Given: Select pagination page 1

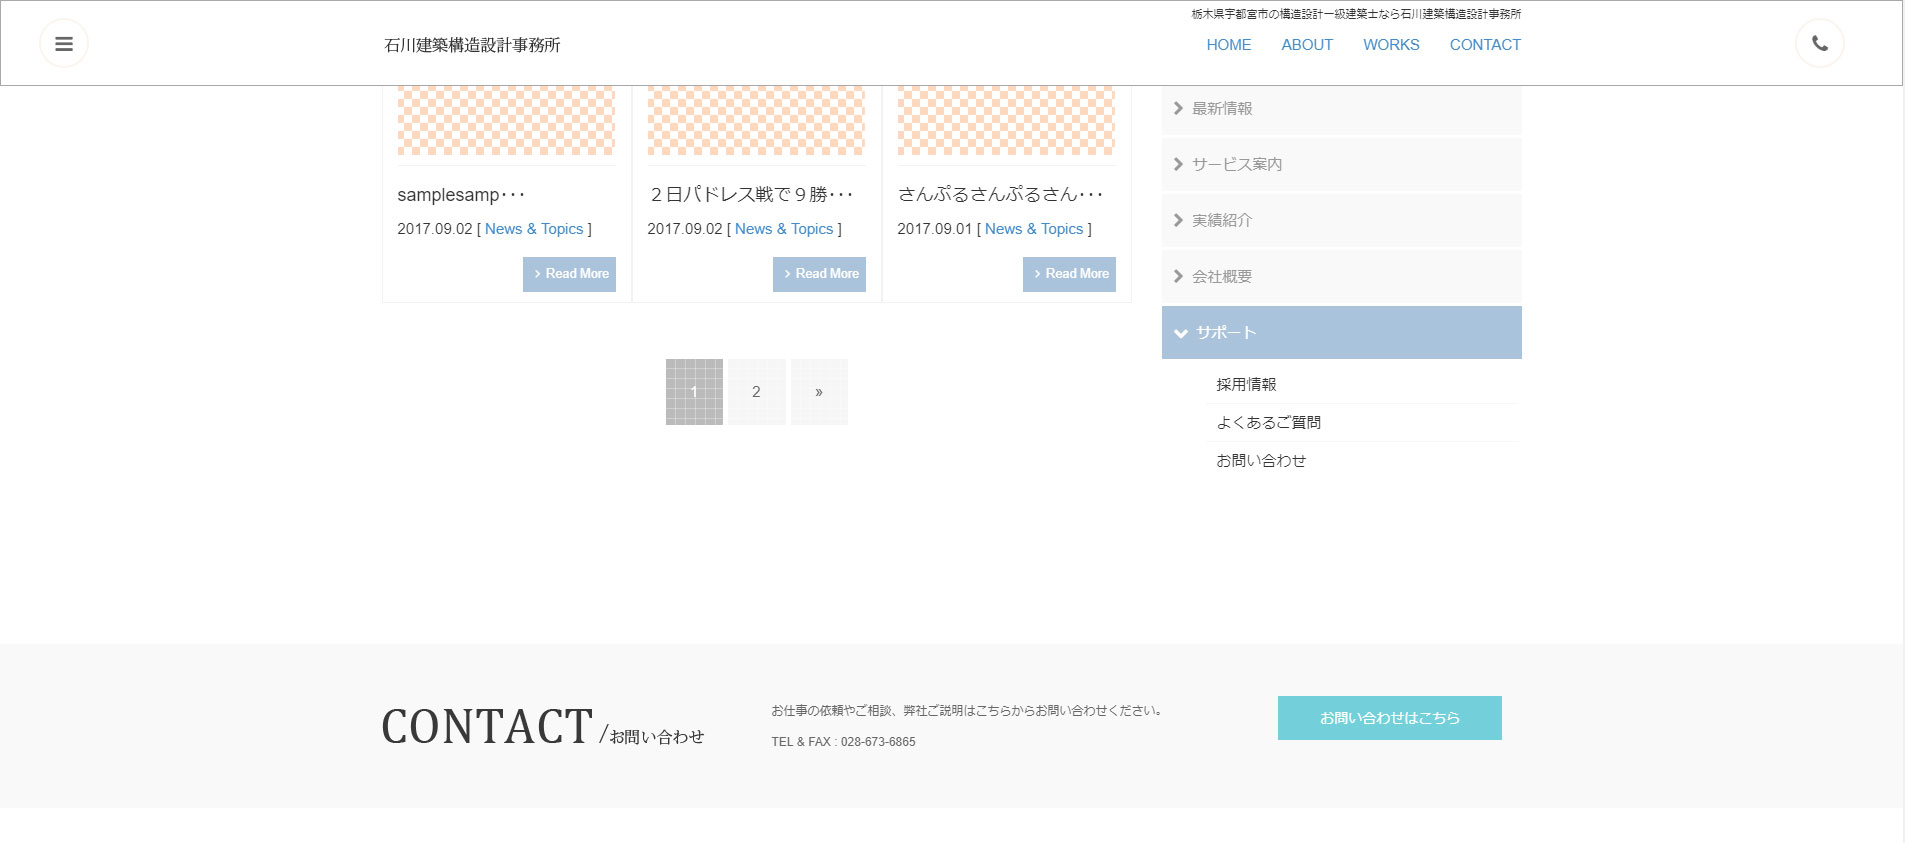Looking at the screenshot, I should pos(694,392).
